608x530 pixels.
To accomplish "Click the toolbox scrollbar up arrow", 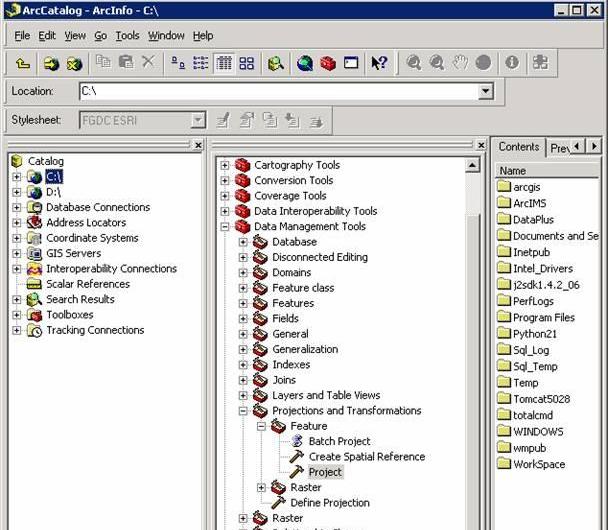I will [x=472, y=166].
